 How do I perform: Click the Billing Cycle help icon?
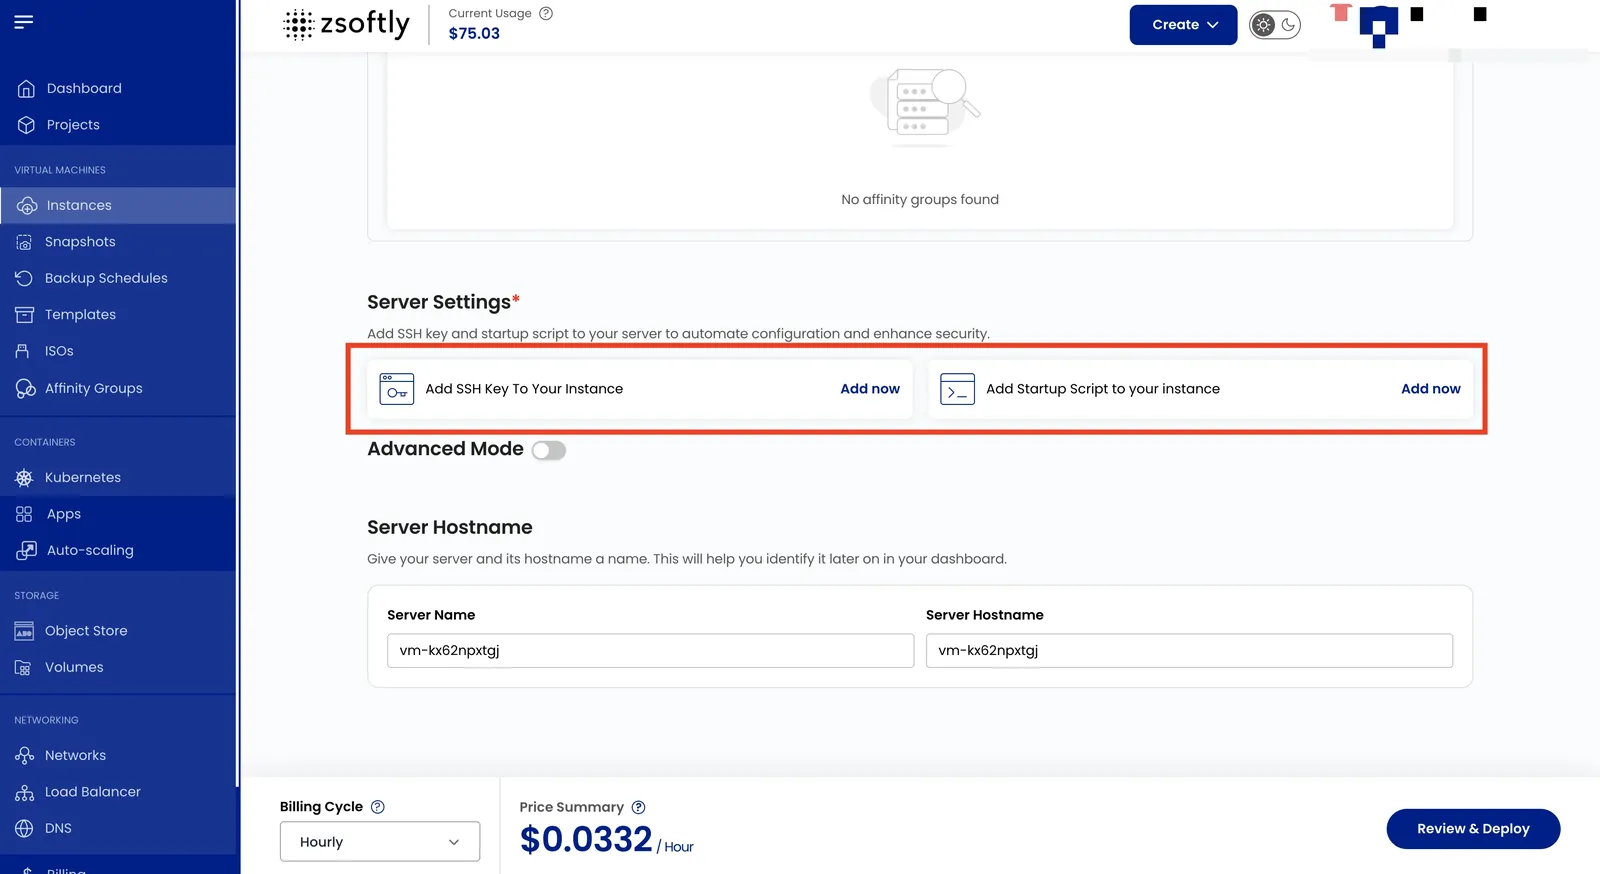coord(378,807)
